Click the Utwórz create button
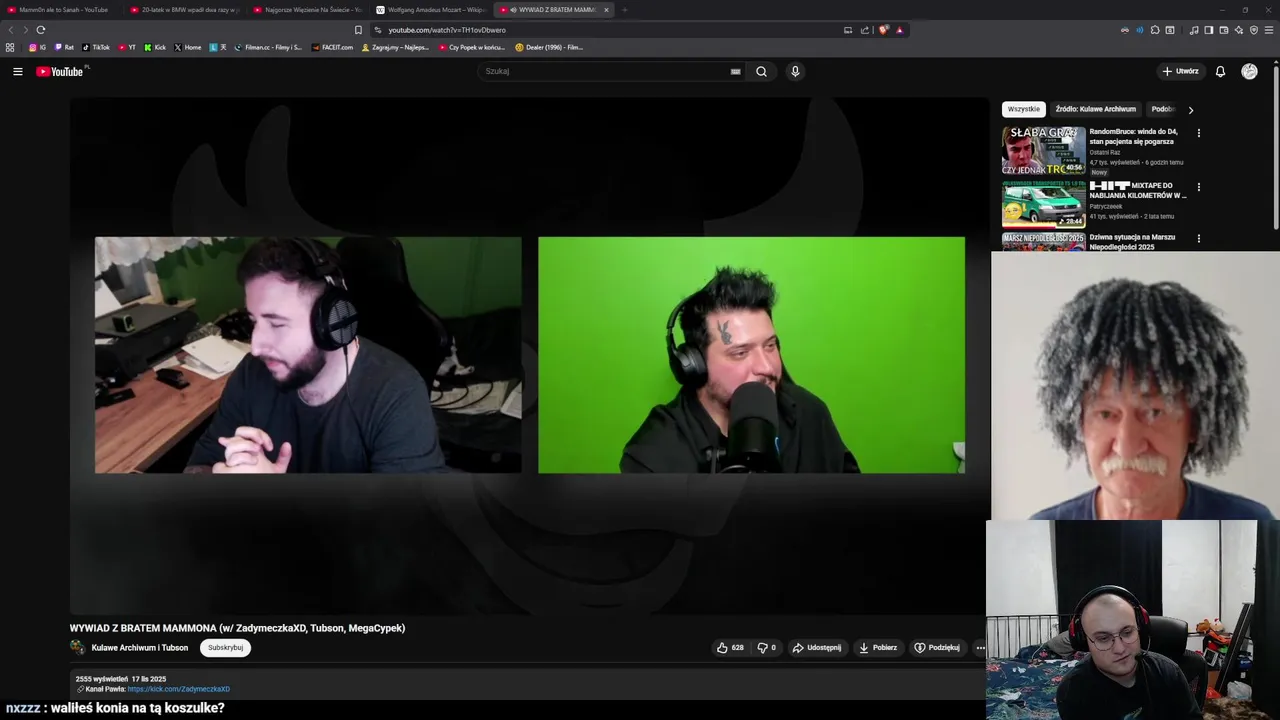1280x720 pixels. pyautogui.click(x=1180, y=71)
